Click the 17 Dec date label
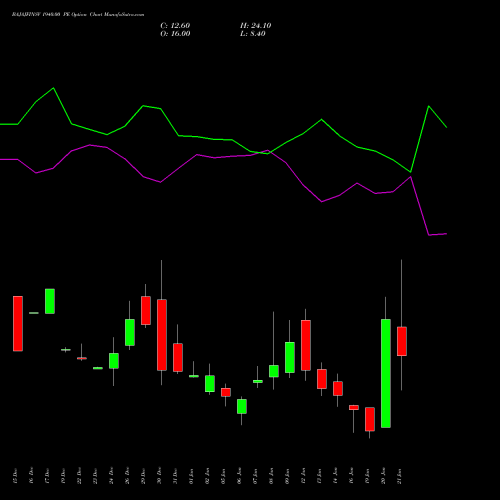 click(x=47, y=476)
